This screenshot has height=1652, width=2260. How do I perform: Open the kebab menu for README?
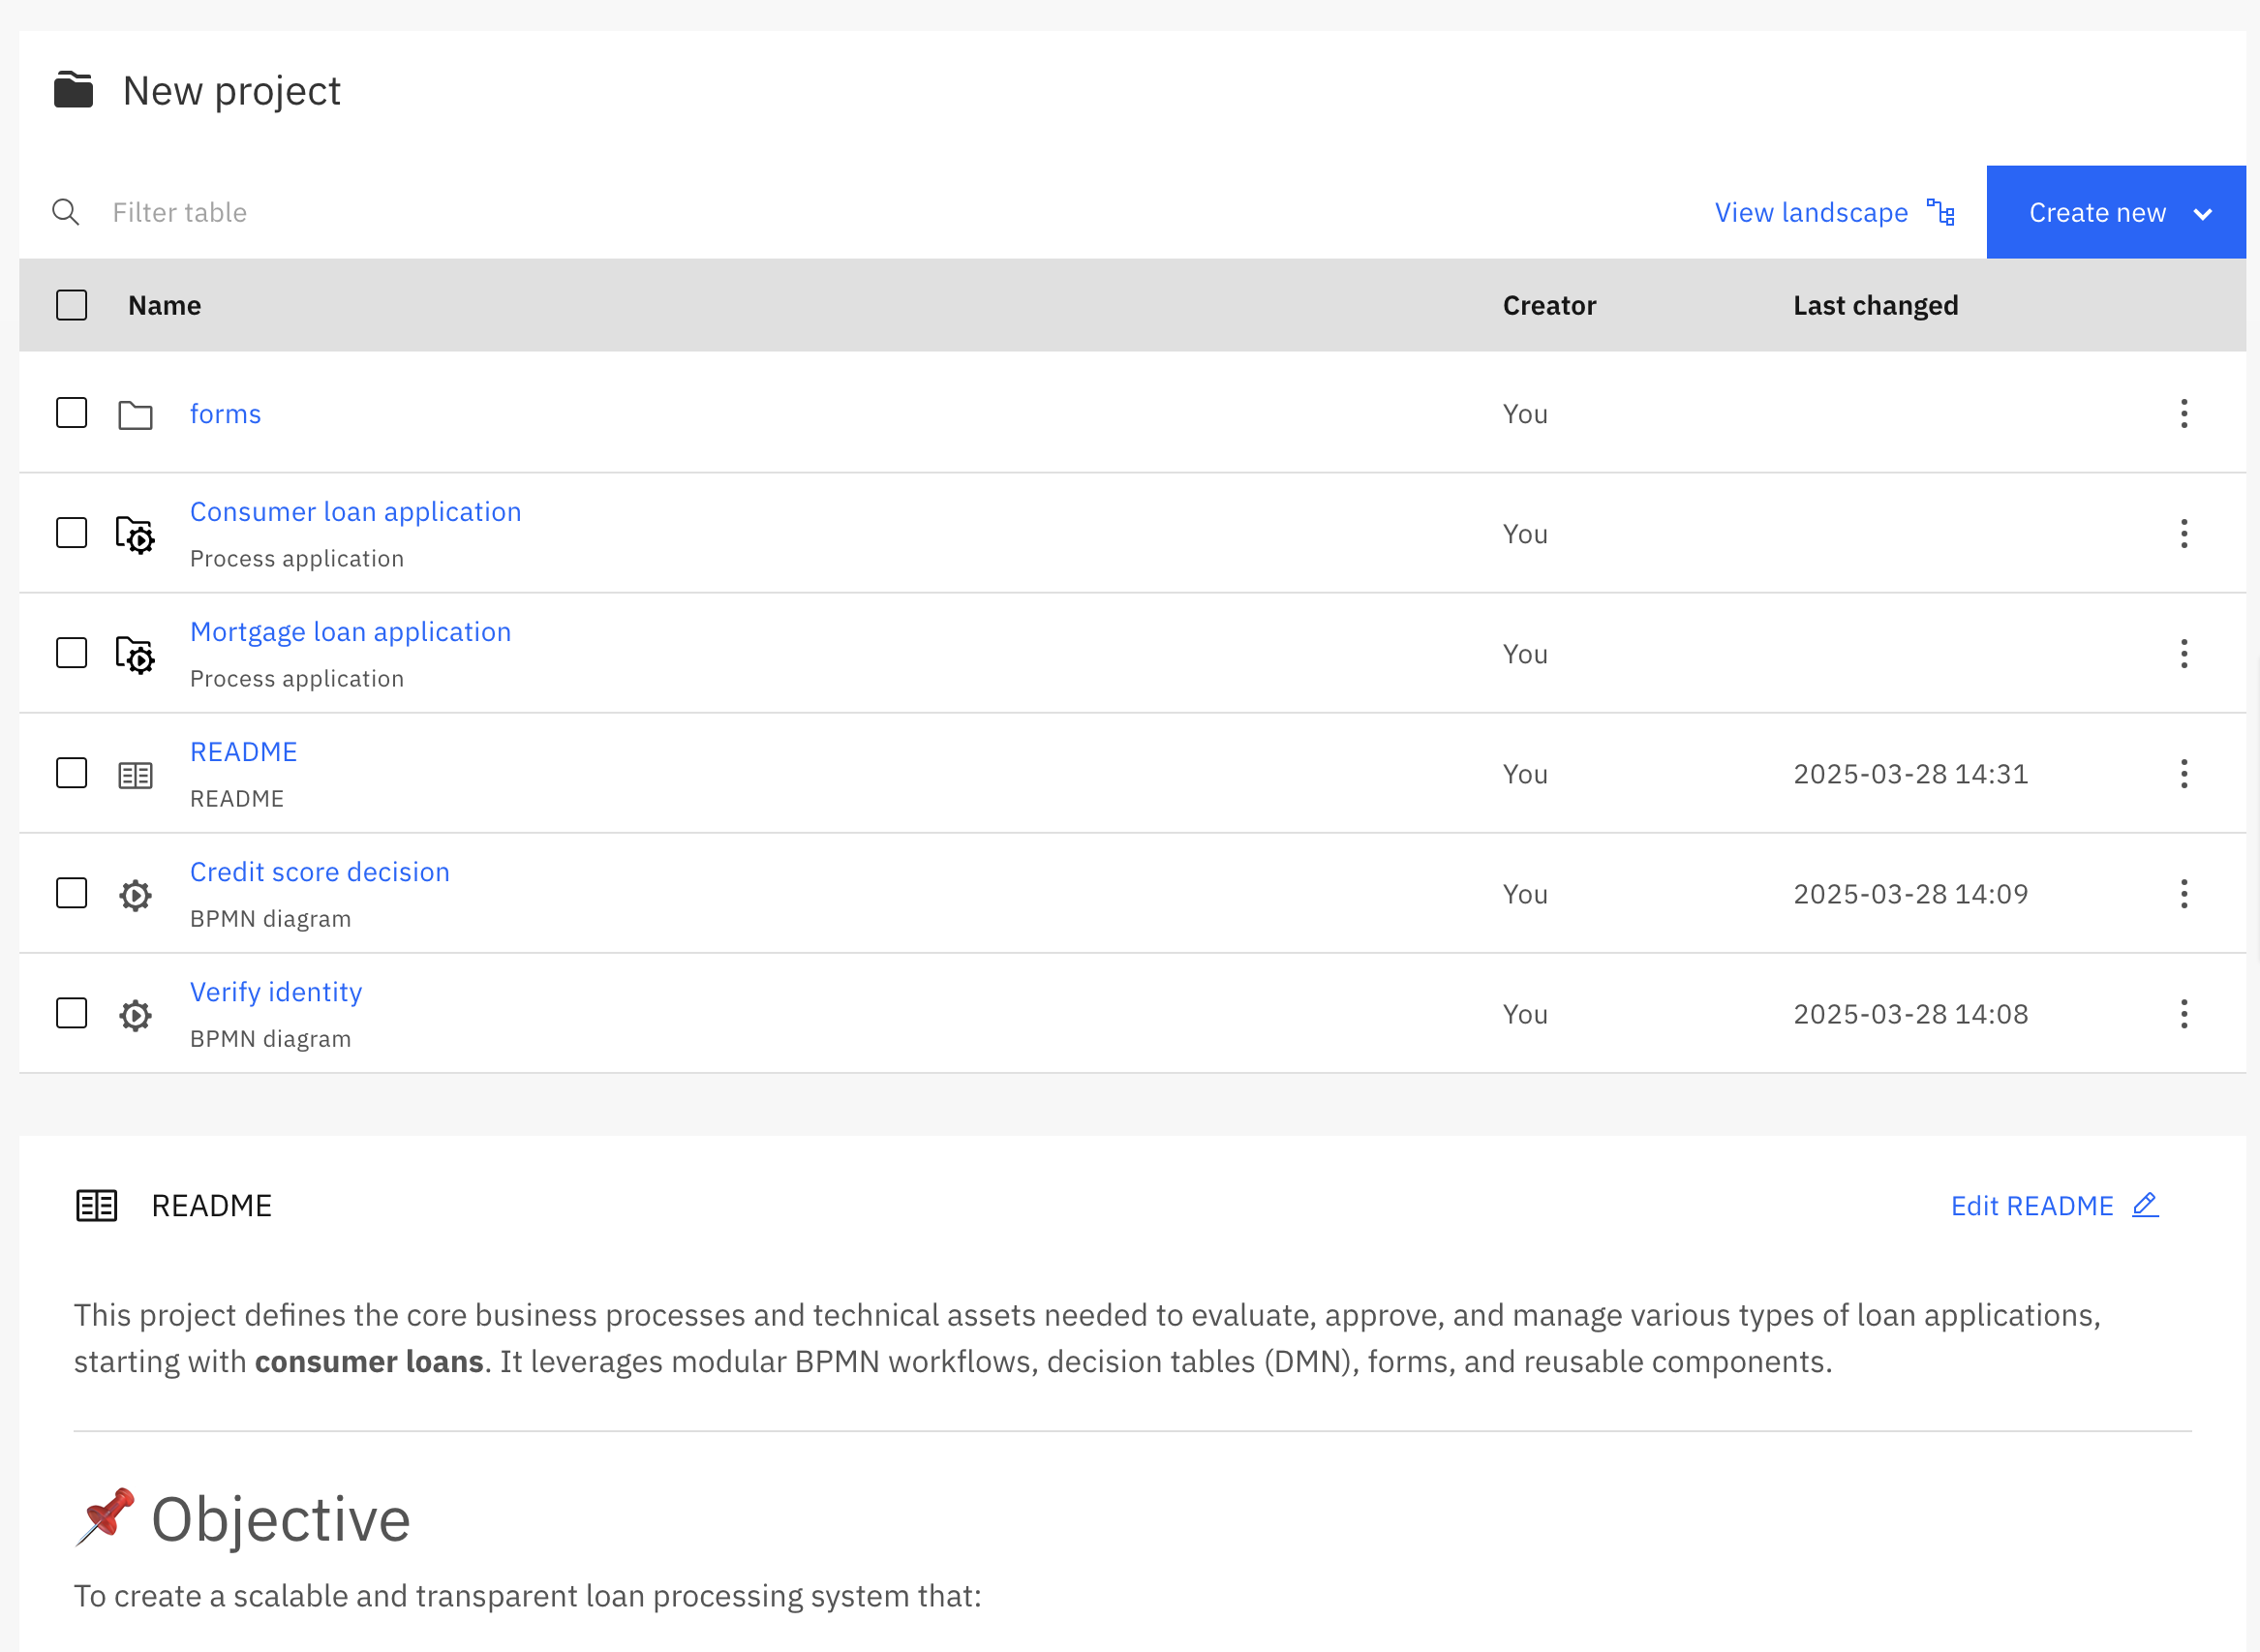coord(2184,773)
